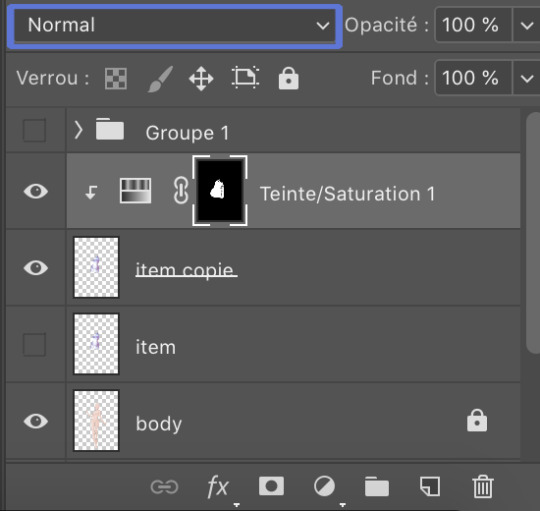540x511 pixels.
Task: Click the prevent artboard auto-nesting lock icon
Action: point(245,77)
